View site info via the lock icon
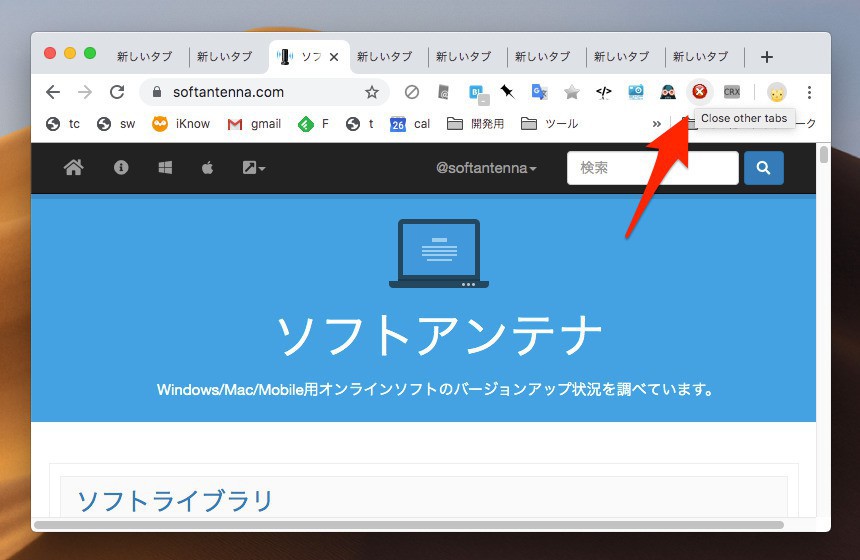The height and width of the screenshot is (560, 860). [157, 92]
